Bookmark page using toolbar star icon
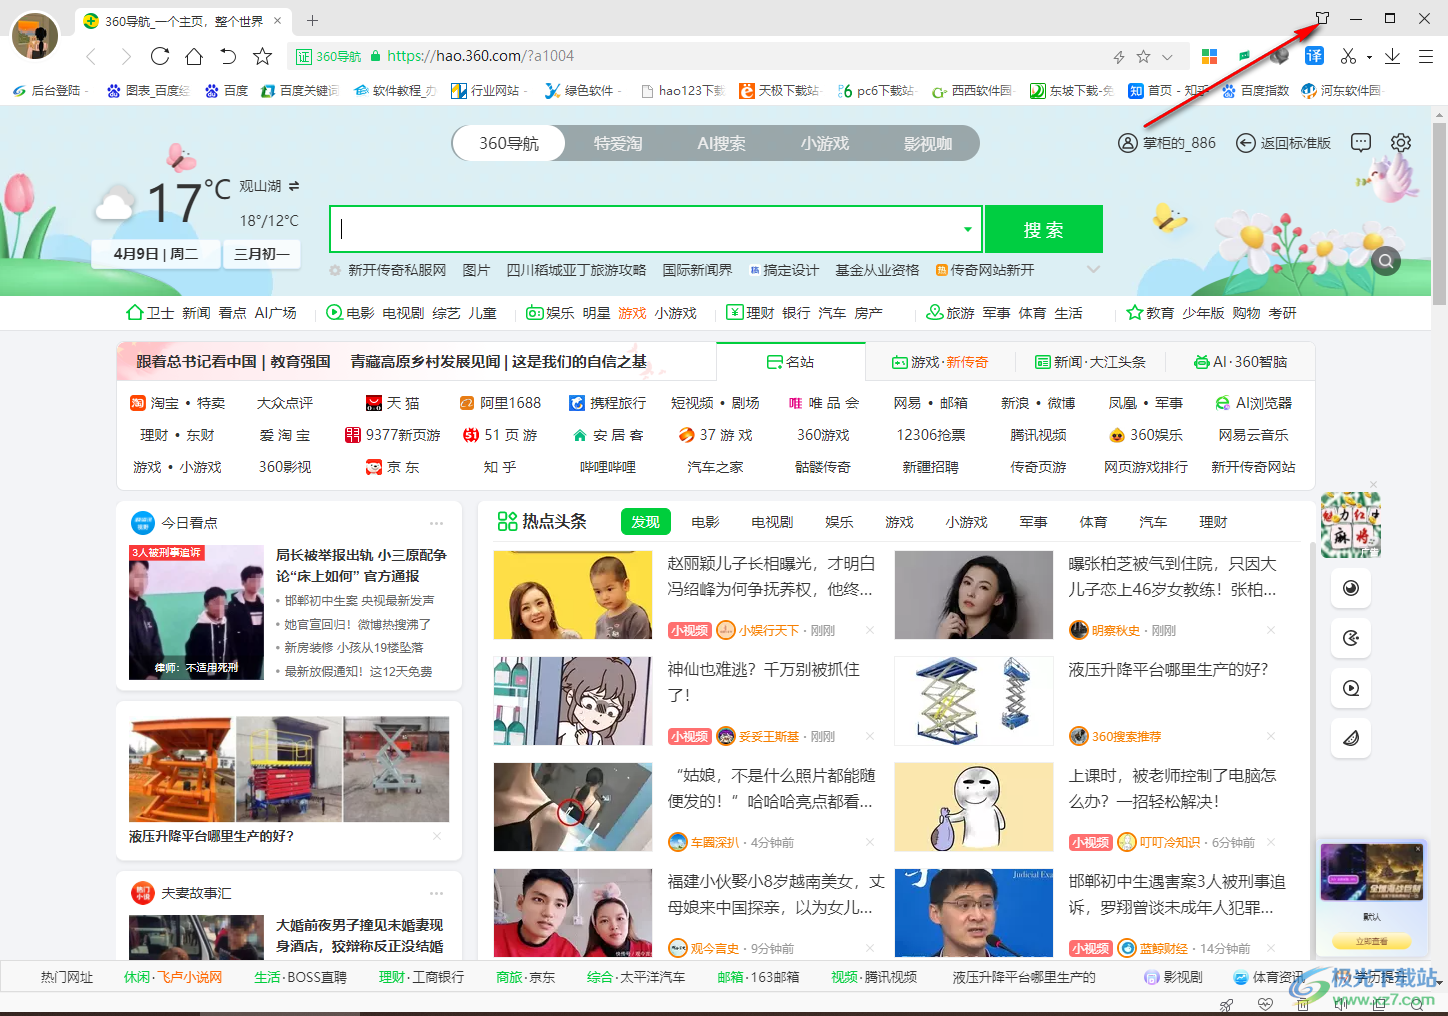 pos(262,56)
